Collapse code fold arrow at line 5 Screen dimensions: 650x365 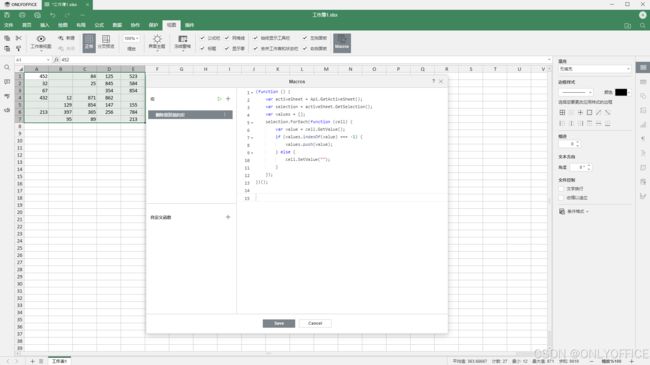[x=252, y=122]
